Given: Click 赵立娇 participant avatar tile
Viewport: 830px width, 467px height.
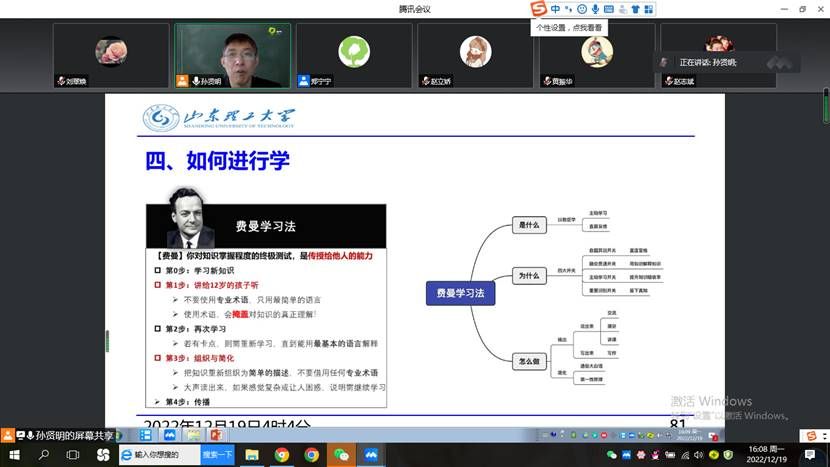Looking at the screenshot, I should pyautogui.click(x=475, y=55).
